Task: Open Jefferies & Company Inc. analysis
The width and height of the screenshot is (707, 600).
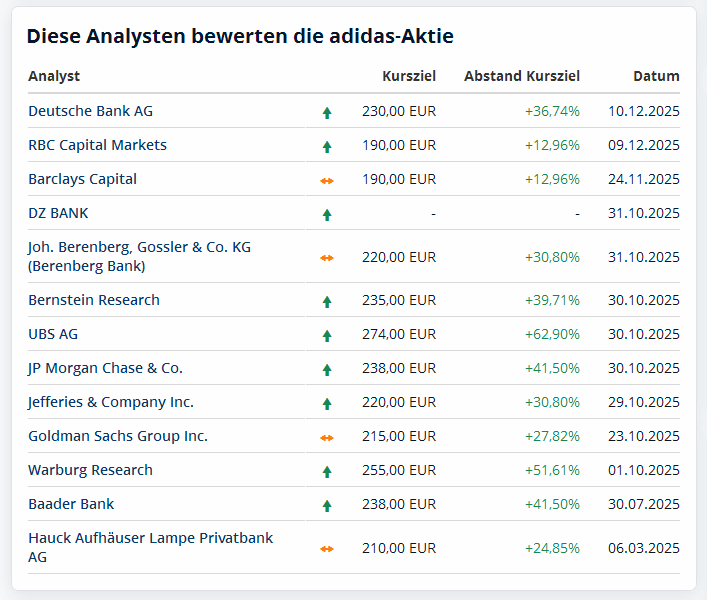Action: (111, 402)
